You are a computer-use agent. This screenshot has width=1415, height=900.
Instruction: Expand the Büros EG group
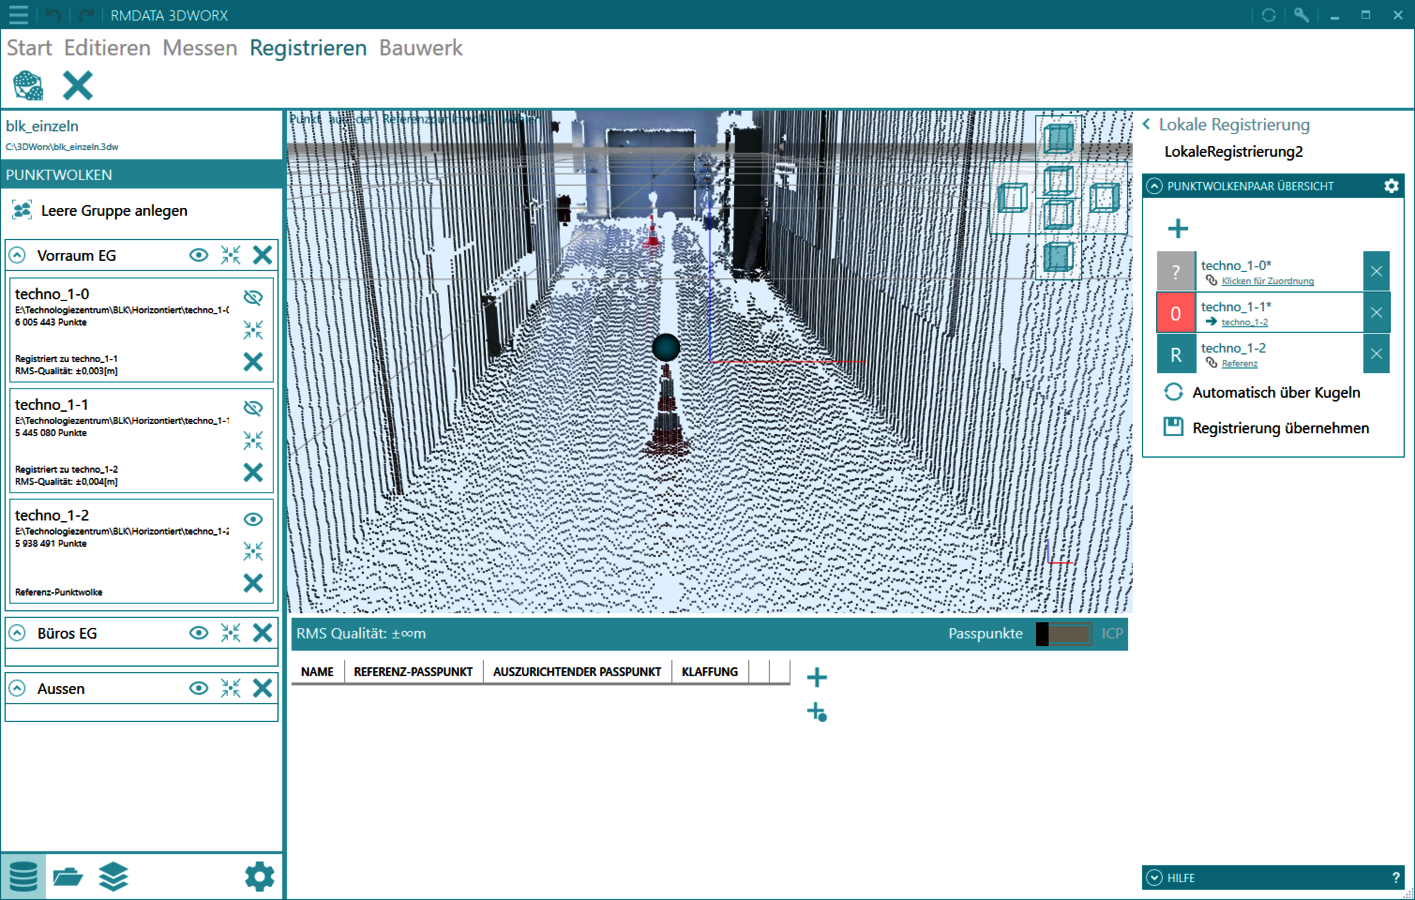click(x=18, y=633)
